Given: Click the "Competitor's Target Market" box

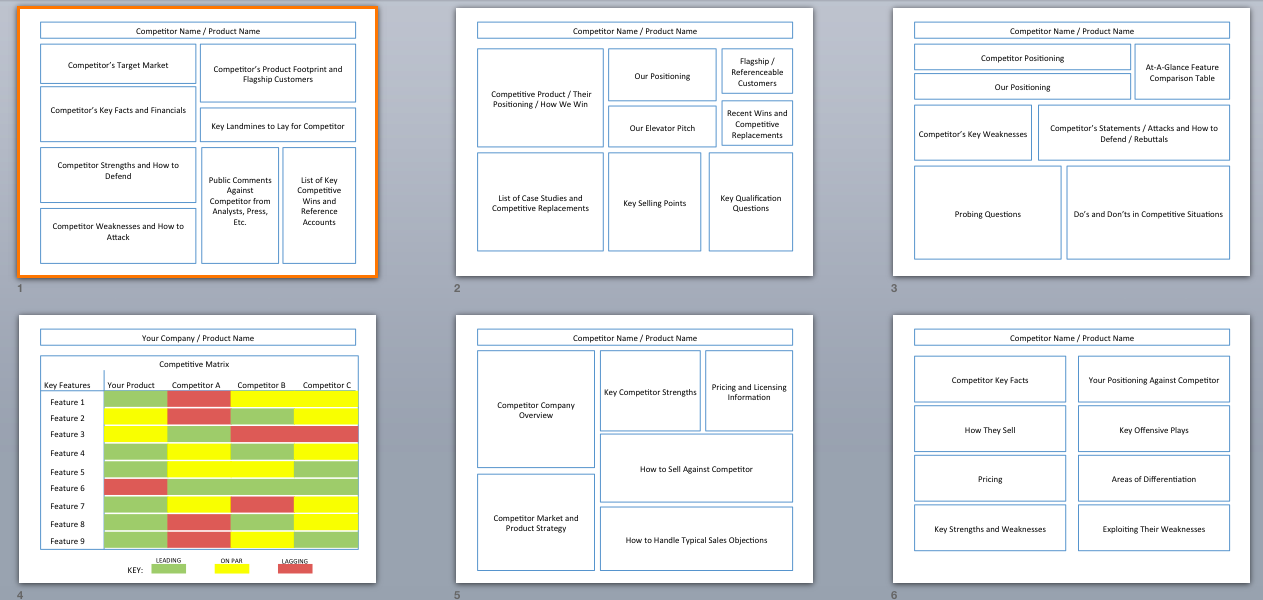Looking at the screenshot, I should 118,65.
